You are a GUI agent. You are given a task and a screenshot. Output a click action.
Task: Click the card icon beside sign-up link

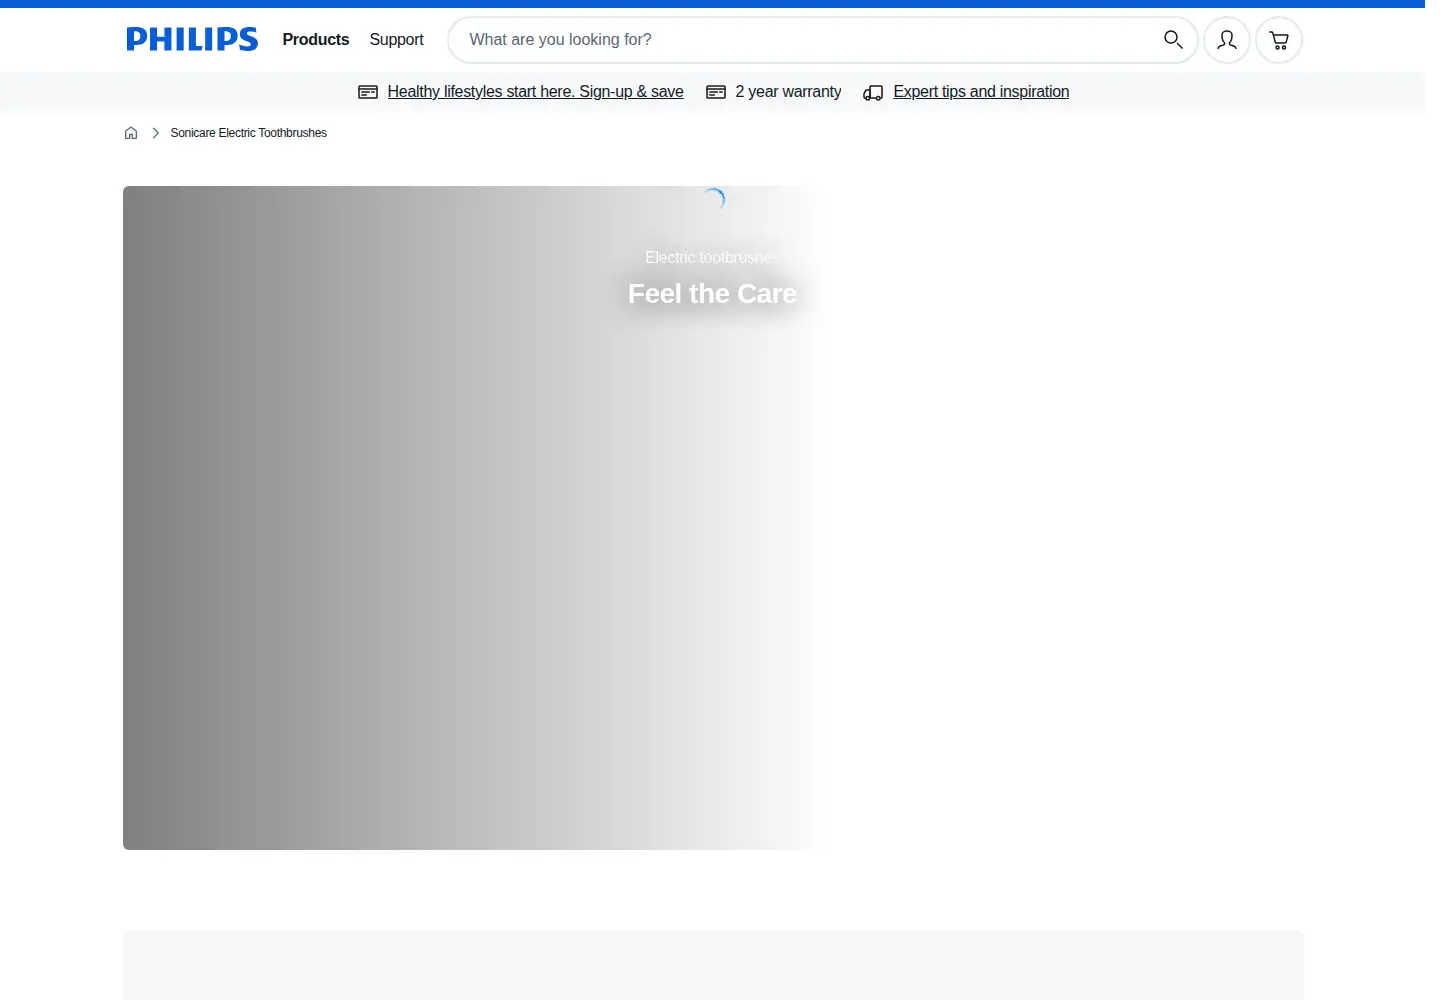pos(368,92)
